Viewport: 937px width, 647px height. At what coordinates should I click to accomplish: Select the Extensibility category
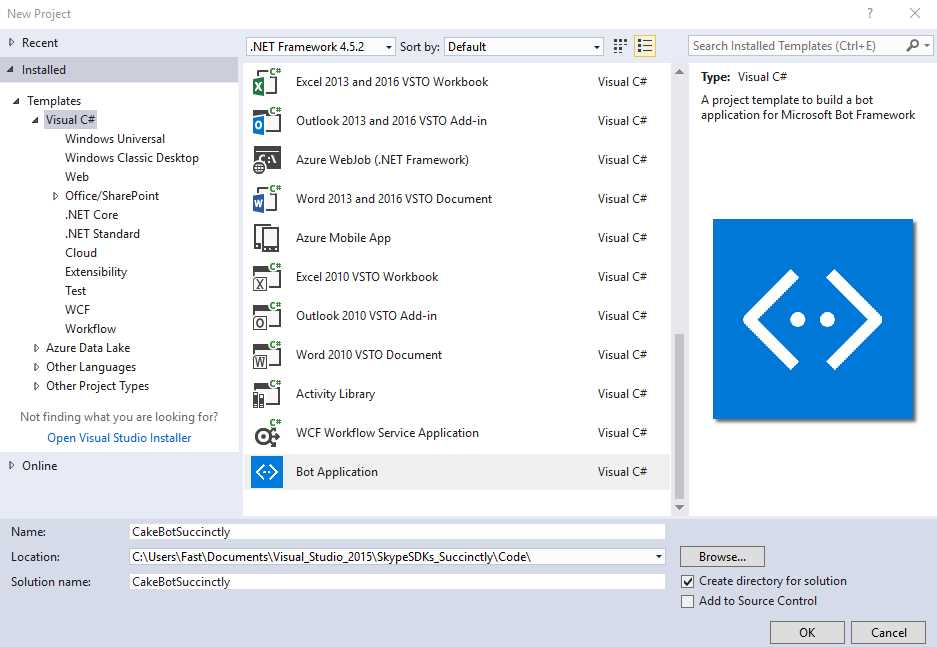pyautogui.click(x=96, y=272)
